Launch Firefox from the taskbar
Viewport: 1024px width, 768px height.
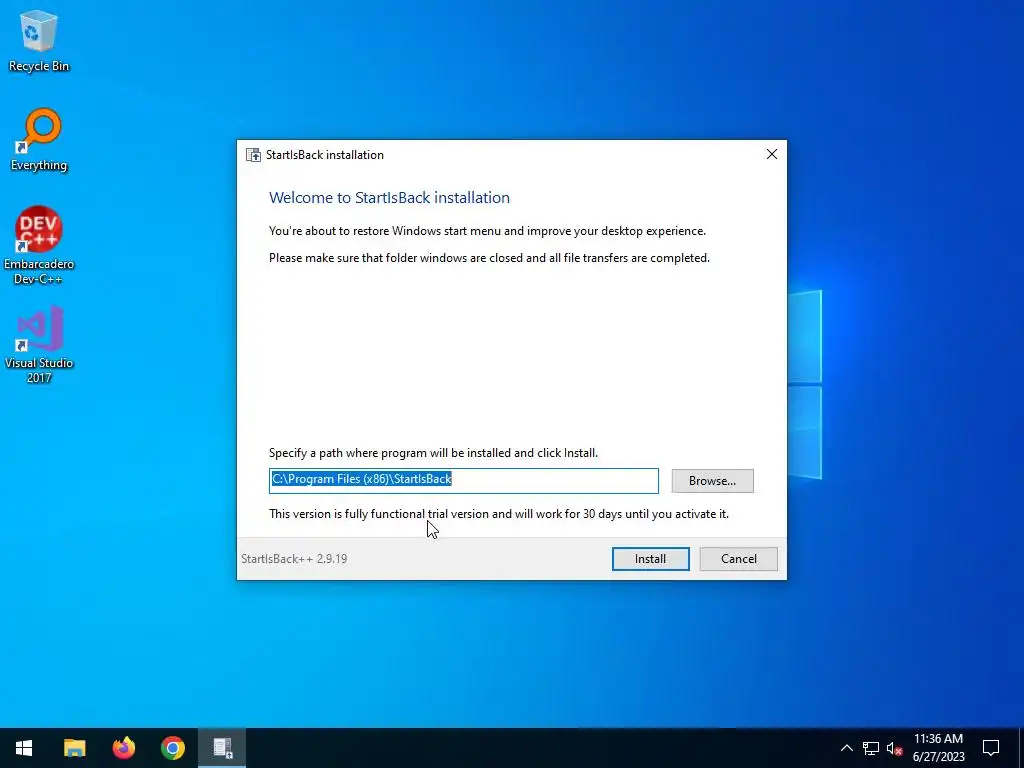click(x=123, y=748)
